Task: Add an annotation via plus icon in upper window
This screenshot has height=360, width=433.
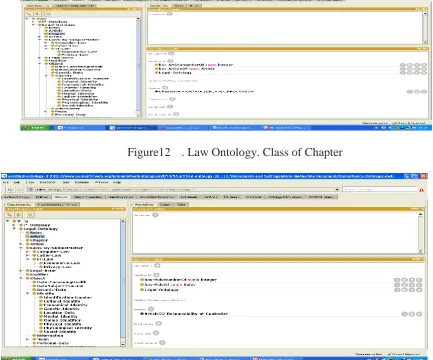Action: (x=169, y=14)
